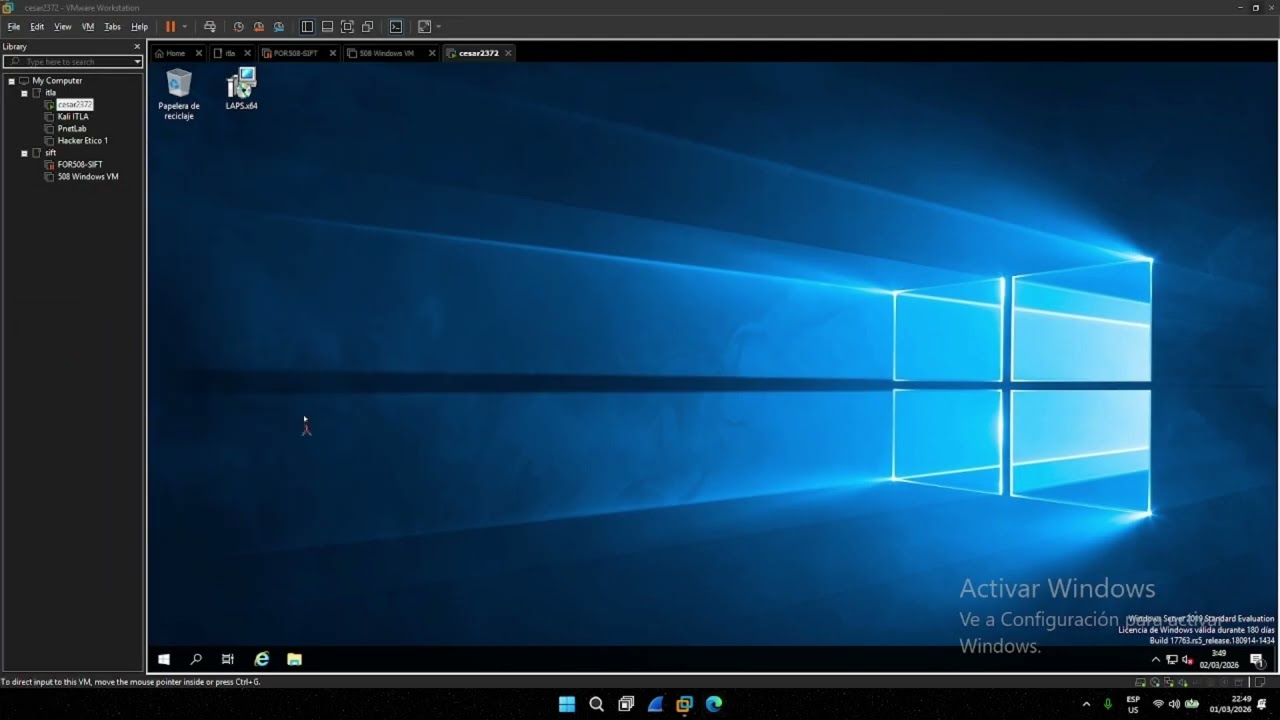Open Task View in the guest taskbar
Screen dimensions: 1280x720
[x=228, y=659]
